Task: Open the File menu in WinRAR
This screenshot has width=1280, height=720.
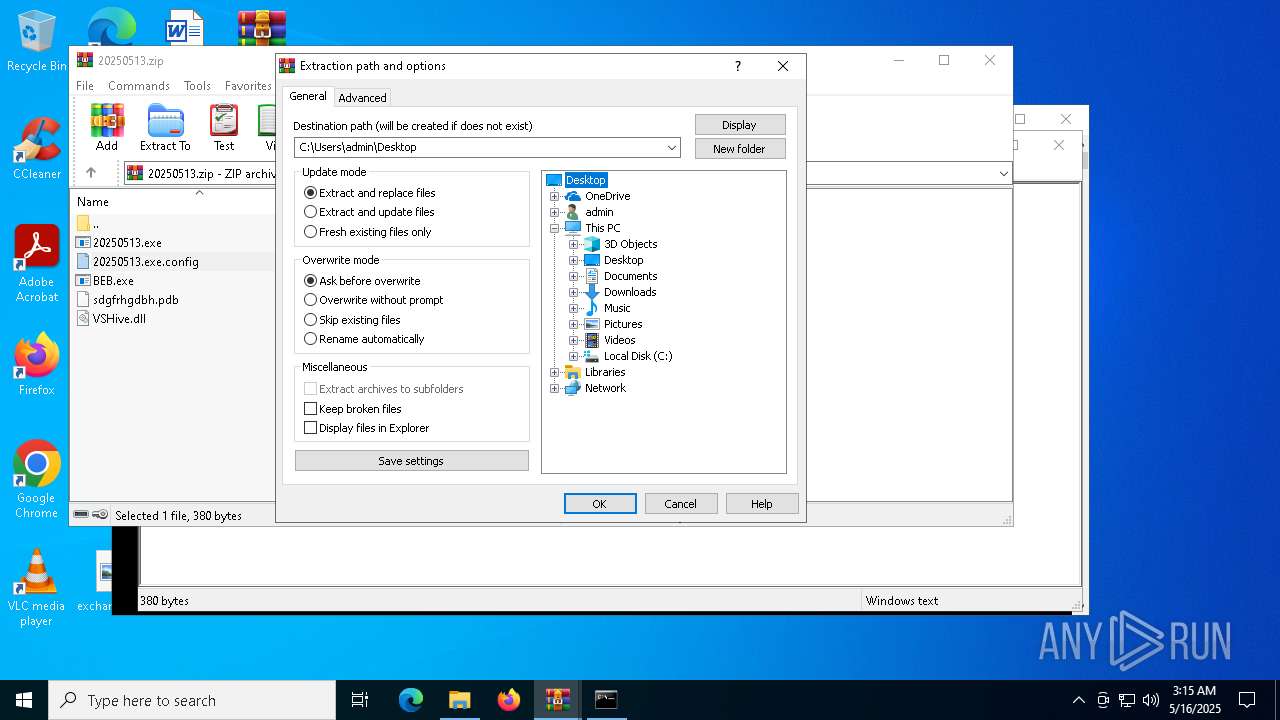Action: click(85, 86)
